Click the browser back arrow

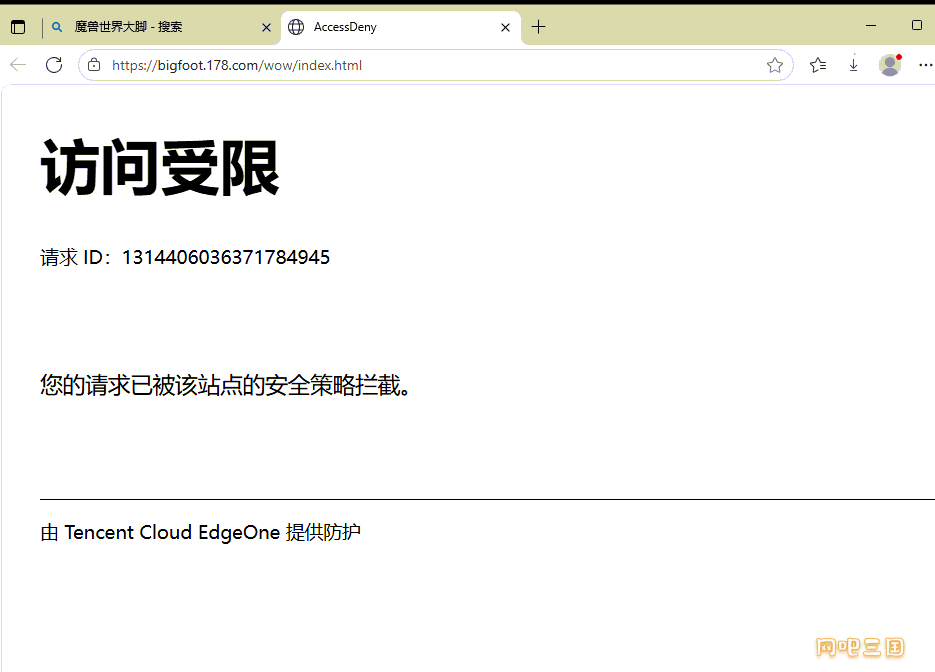[x=18, y=65]
